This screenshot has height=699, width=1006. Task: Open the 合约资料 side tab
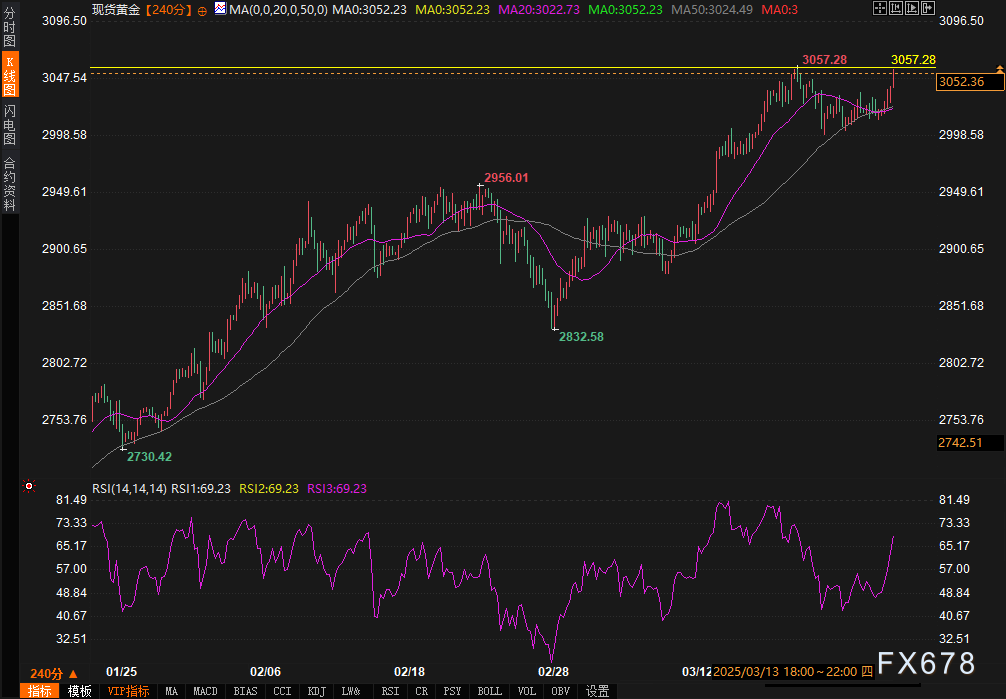tap(9, 184)
